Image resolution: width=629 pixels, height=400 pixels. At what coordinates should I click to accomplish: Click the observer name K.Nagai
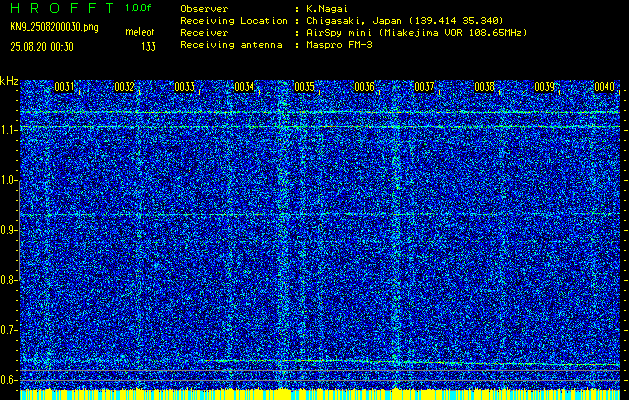point(327,9)
